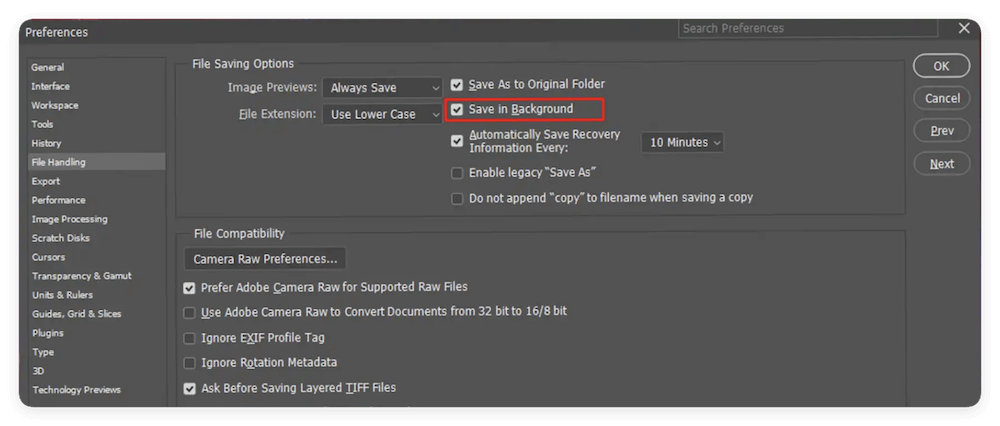Check Ignore EXIF Profile Tag
Image resolution: width=1000 pixels, height=426 pixels.
point(189,338)
